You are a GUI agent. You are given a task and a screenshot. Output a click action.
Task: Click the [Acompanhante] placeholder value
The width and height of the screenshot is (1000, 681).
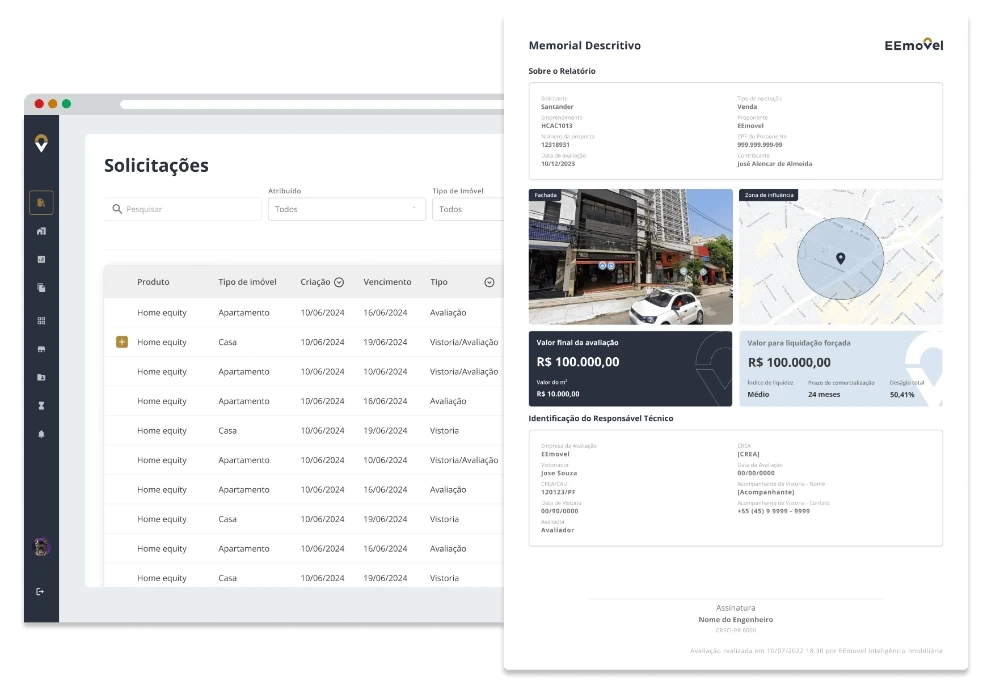pos(765,492)
